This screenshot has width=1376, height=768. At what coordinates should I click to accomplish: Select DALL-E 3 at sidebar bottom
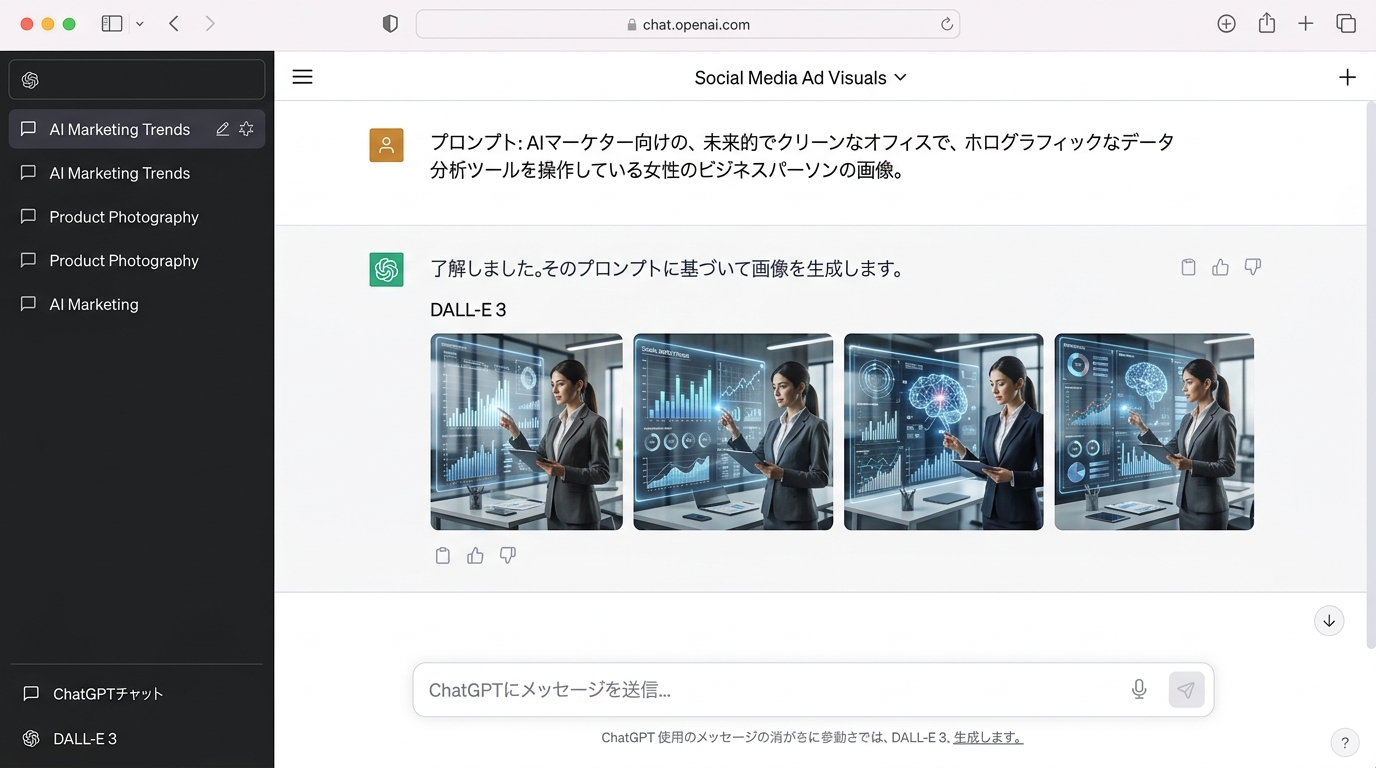(x=85, y=739)
